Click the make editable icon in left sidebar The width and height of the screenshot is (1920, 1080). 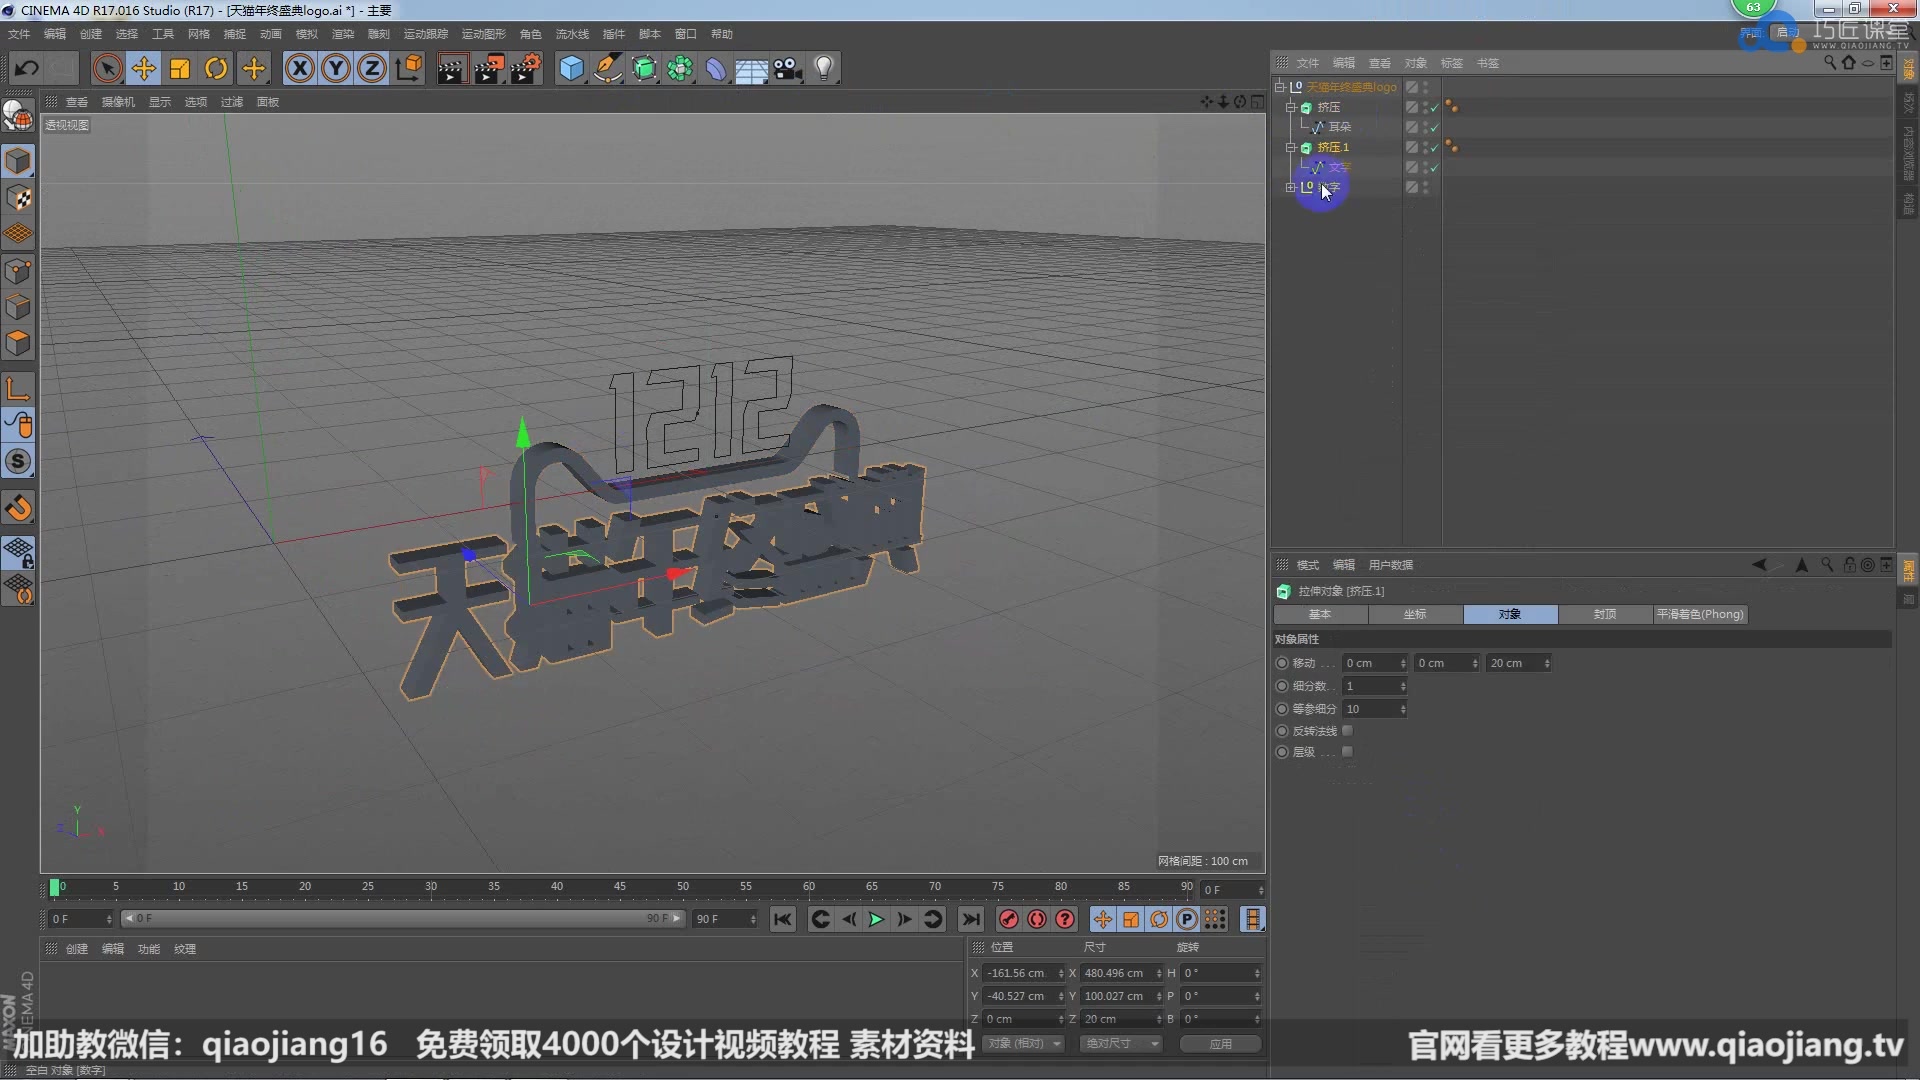coord(18,117)
